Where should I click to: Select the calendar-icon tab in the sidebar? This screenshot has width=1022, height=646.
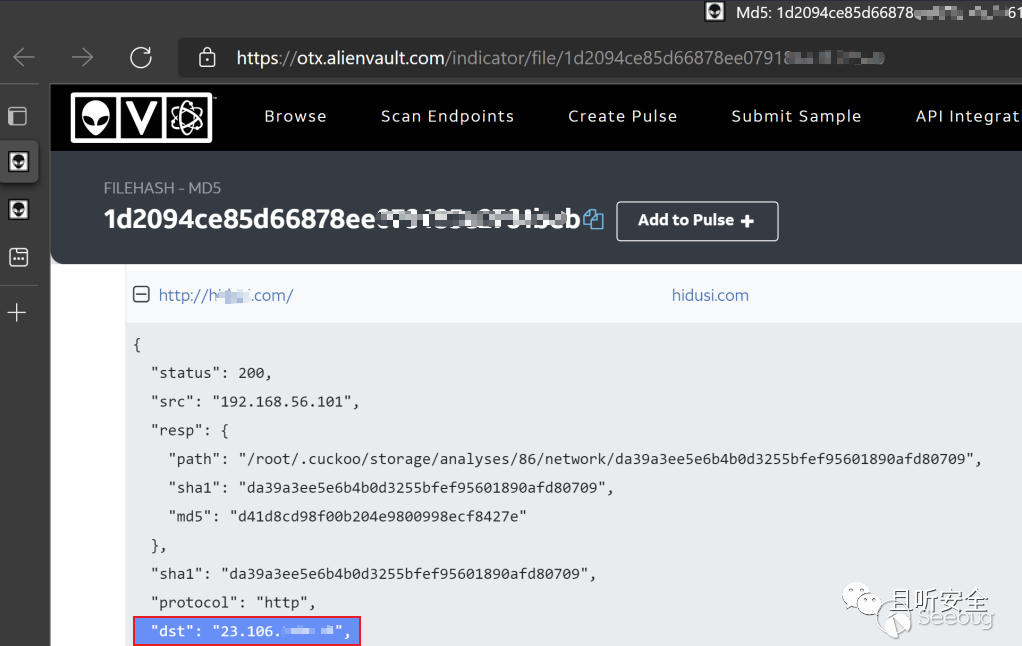coord(18,257)
